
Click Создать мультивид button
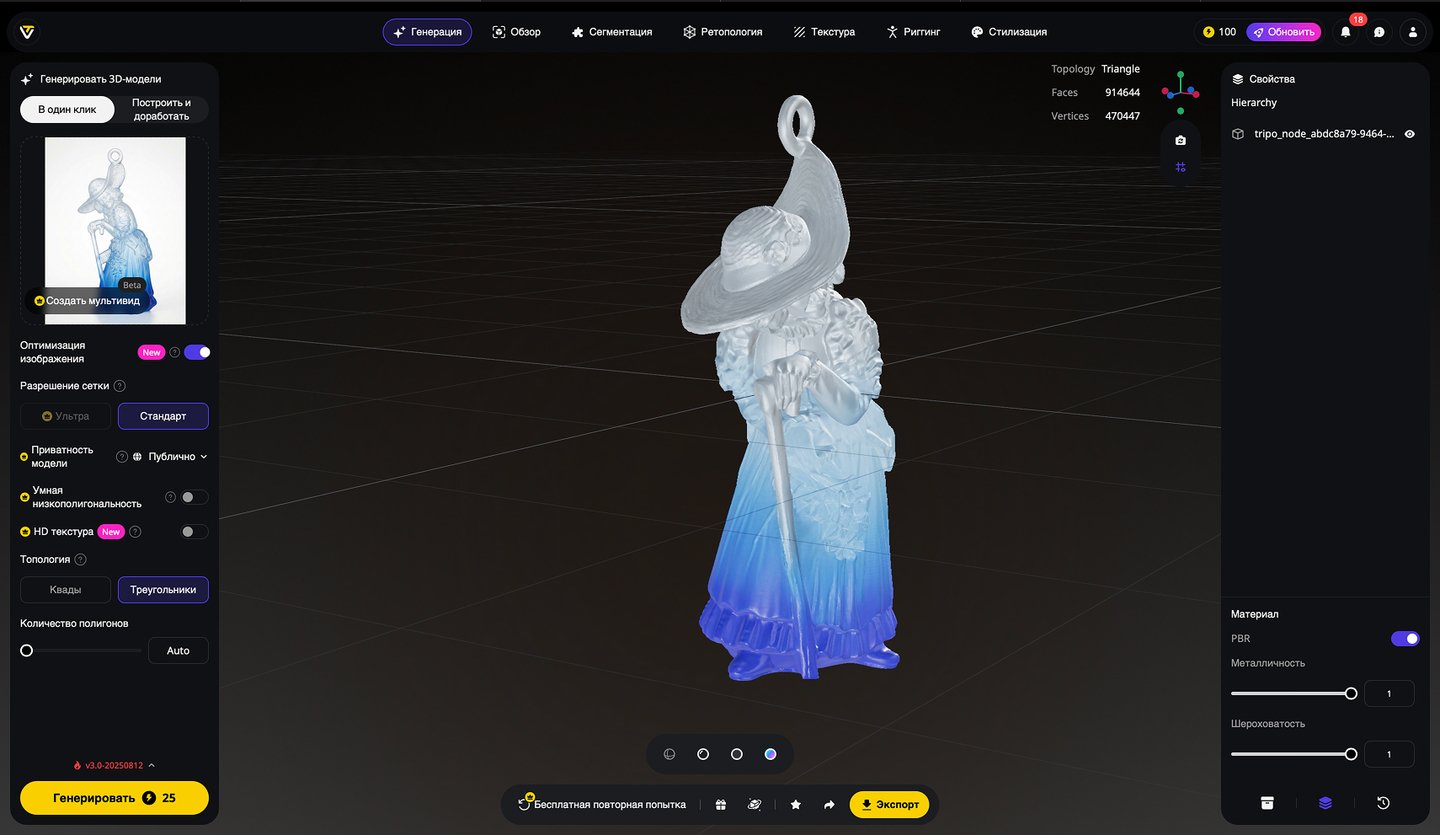click(87, 300)
